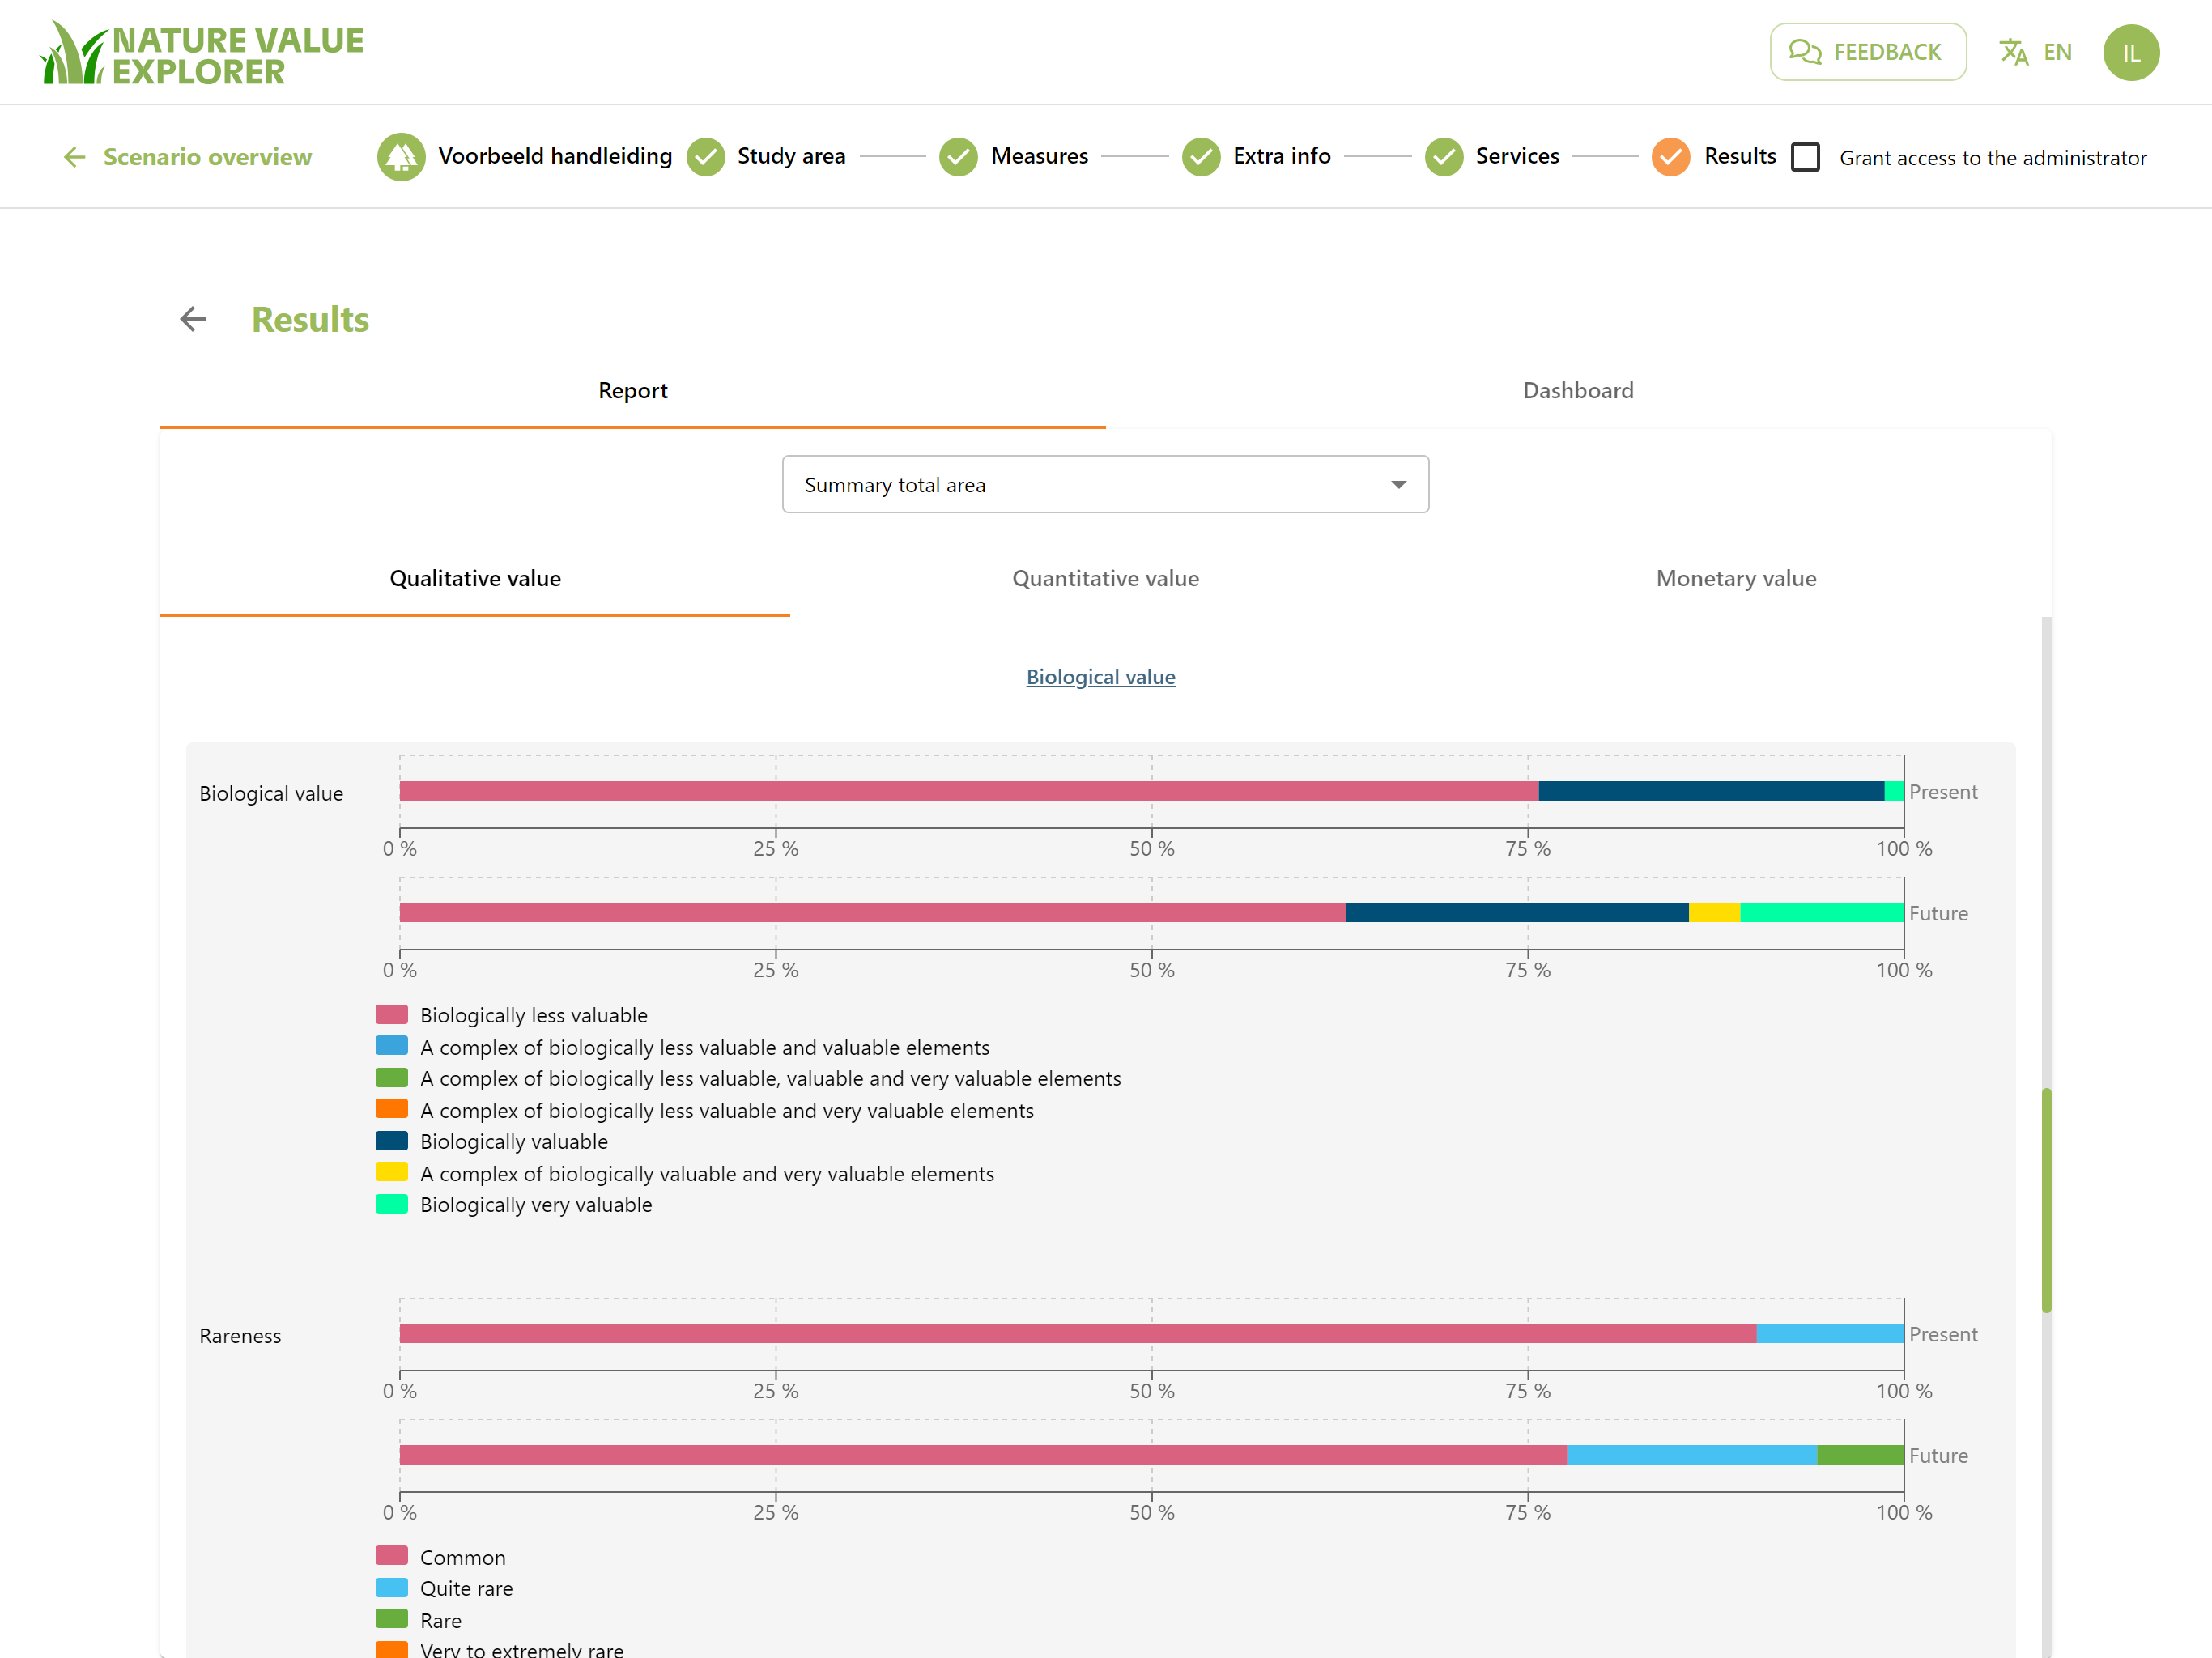Expand dropdown using its arrow indicator

tap(1398, 485)
